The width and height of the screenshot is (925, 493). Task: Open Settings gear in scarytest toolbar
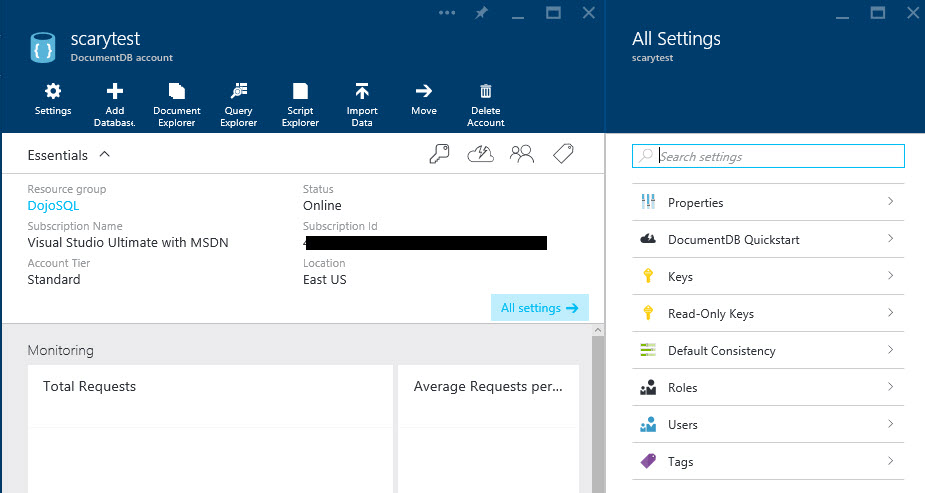53,99
